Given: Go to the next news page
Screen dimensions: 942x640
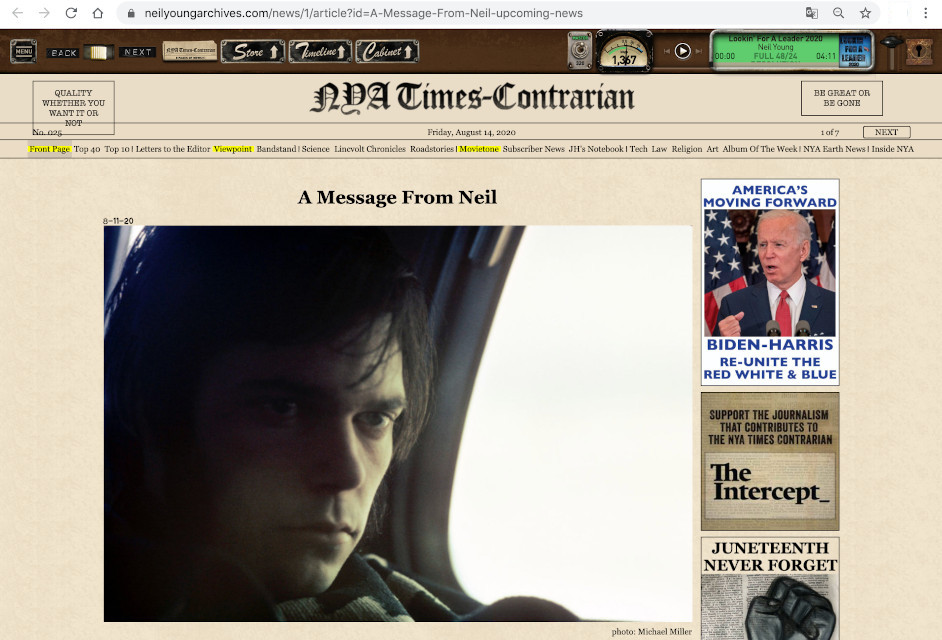Looking at the screenshot, I should (x=887, y=132).
